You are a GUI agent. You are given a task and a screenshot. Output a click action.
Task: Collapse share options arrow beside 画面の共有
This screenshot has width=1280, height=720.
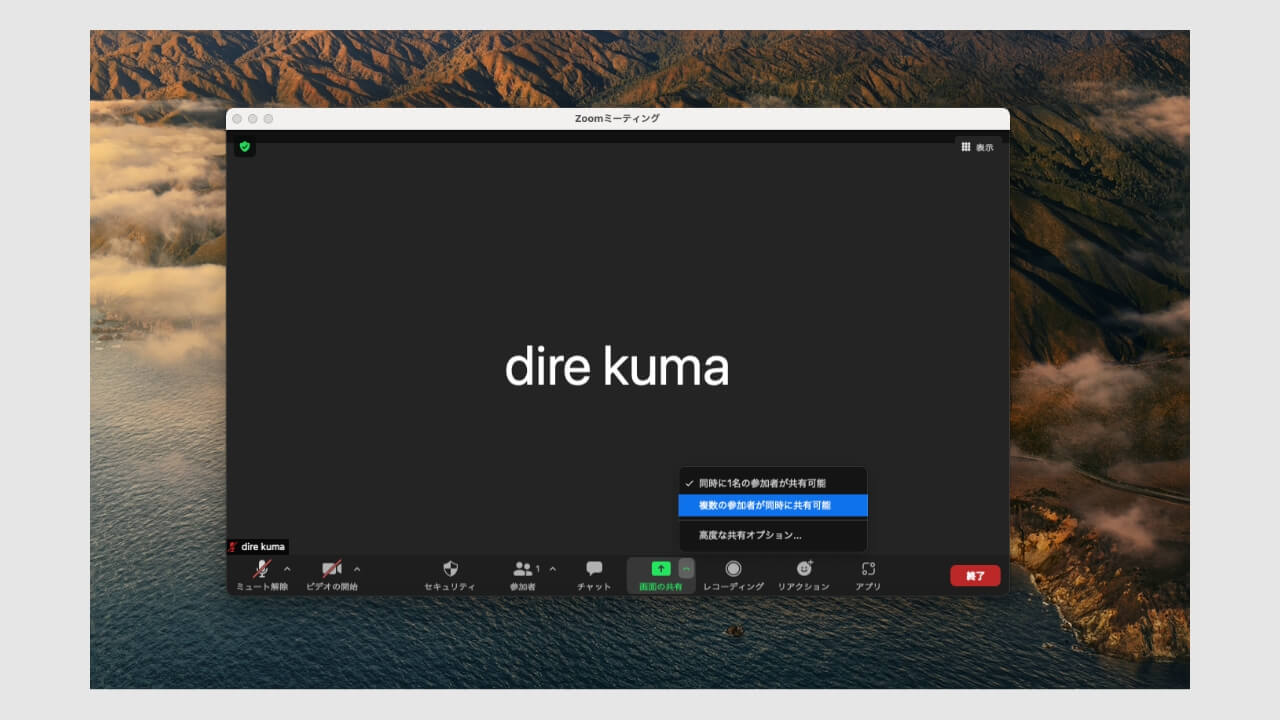pyautogui.click(x=686, y=568)
